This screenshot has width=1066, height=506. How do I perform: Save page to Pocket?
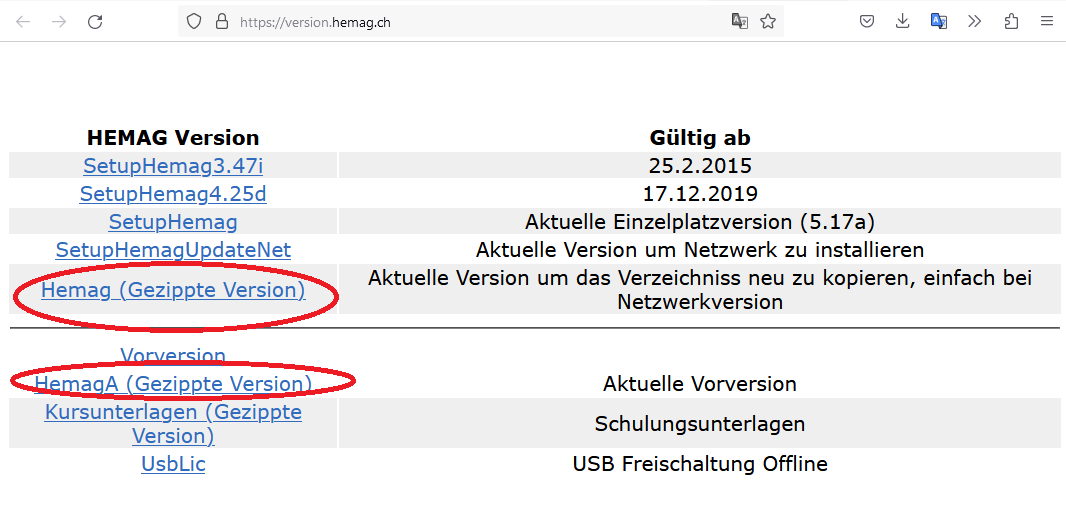[868, 21]
